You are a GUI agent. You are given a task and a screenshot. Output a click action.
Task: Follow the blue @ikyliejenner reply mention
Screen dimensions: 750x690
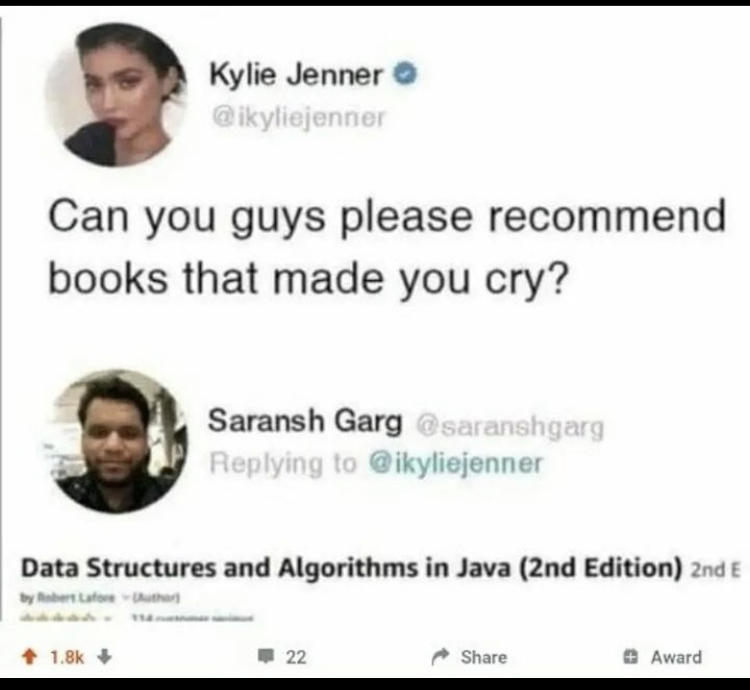tap(455, 463)
